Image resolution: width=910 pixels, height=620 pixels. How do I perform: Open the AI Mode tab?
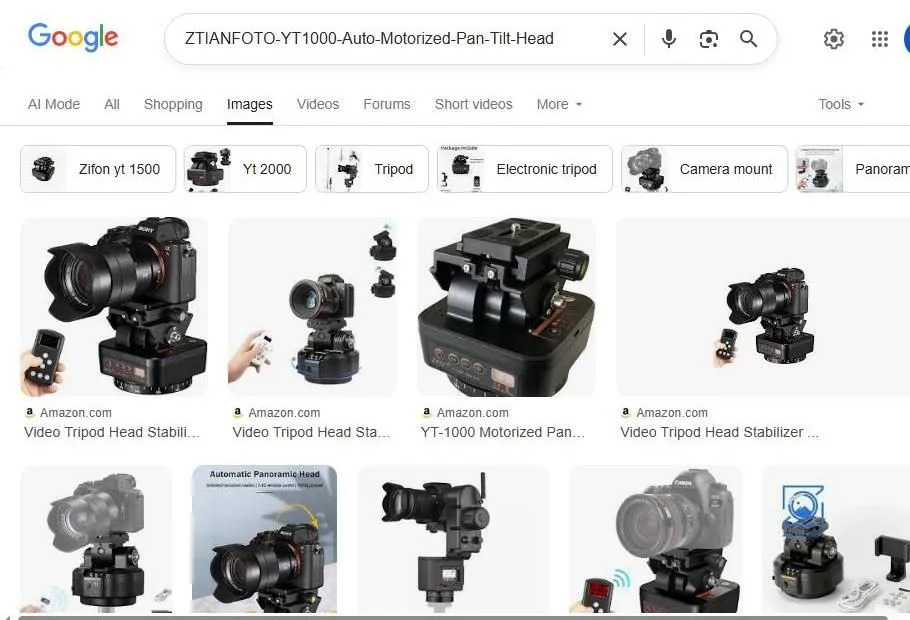coord(53,104)
